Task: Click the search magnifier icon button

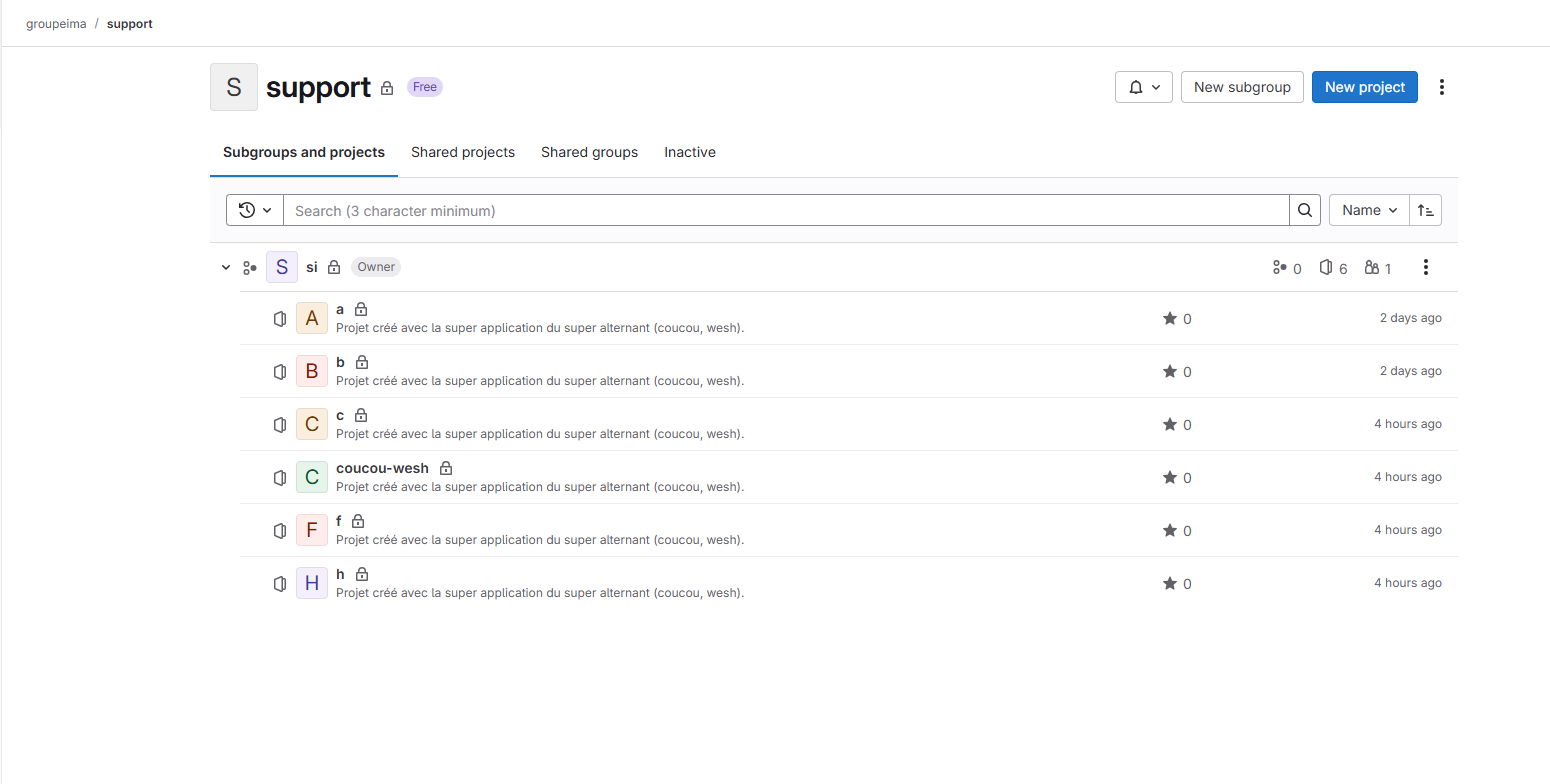Action: click(1304, 210)
